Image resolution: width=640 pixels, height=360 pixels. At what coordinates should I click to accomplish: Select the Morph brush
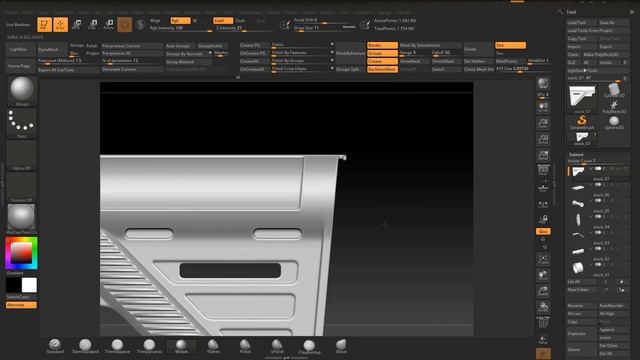coord(181,346)
